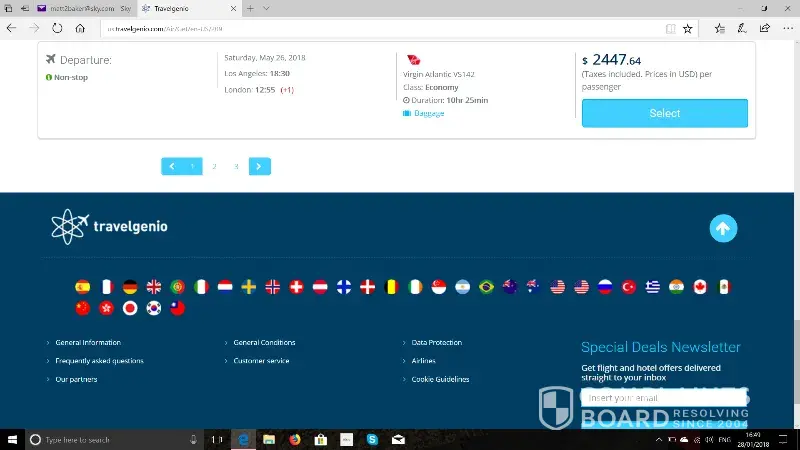Click the browser address bar
Viewport: 800px width, 450px height.
click(383, 29)
